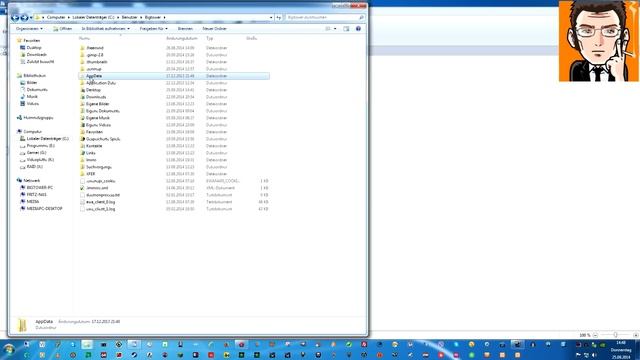This screenshot has height=360, width=640.
Task: Click the change view icon in toolbar
Action: pos(328,29)
